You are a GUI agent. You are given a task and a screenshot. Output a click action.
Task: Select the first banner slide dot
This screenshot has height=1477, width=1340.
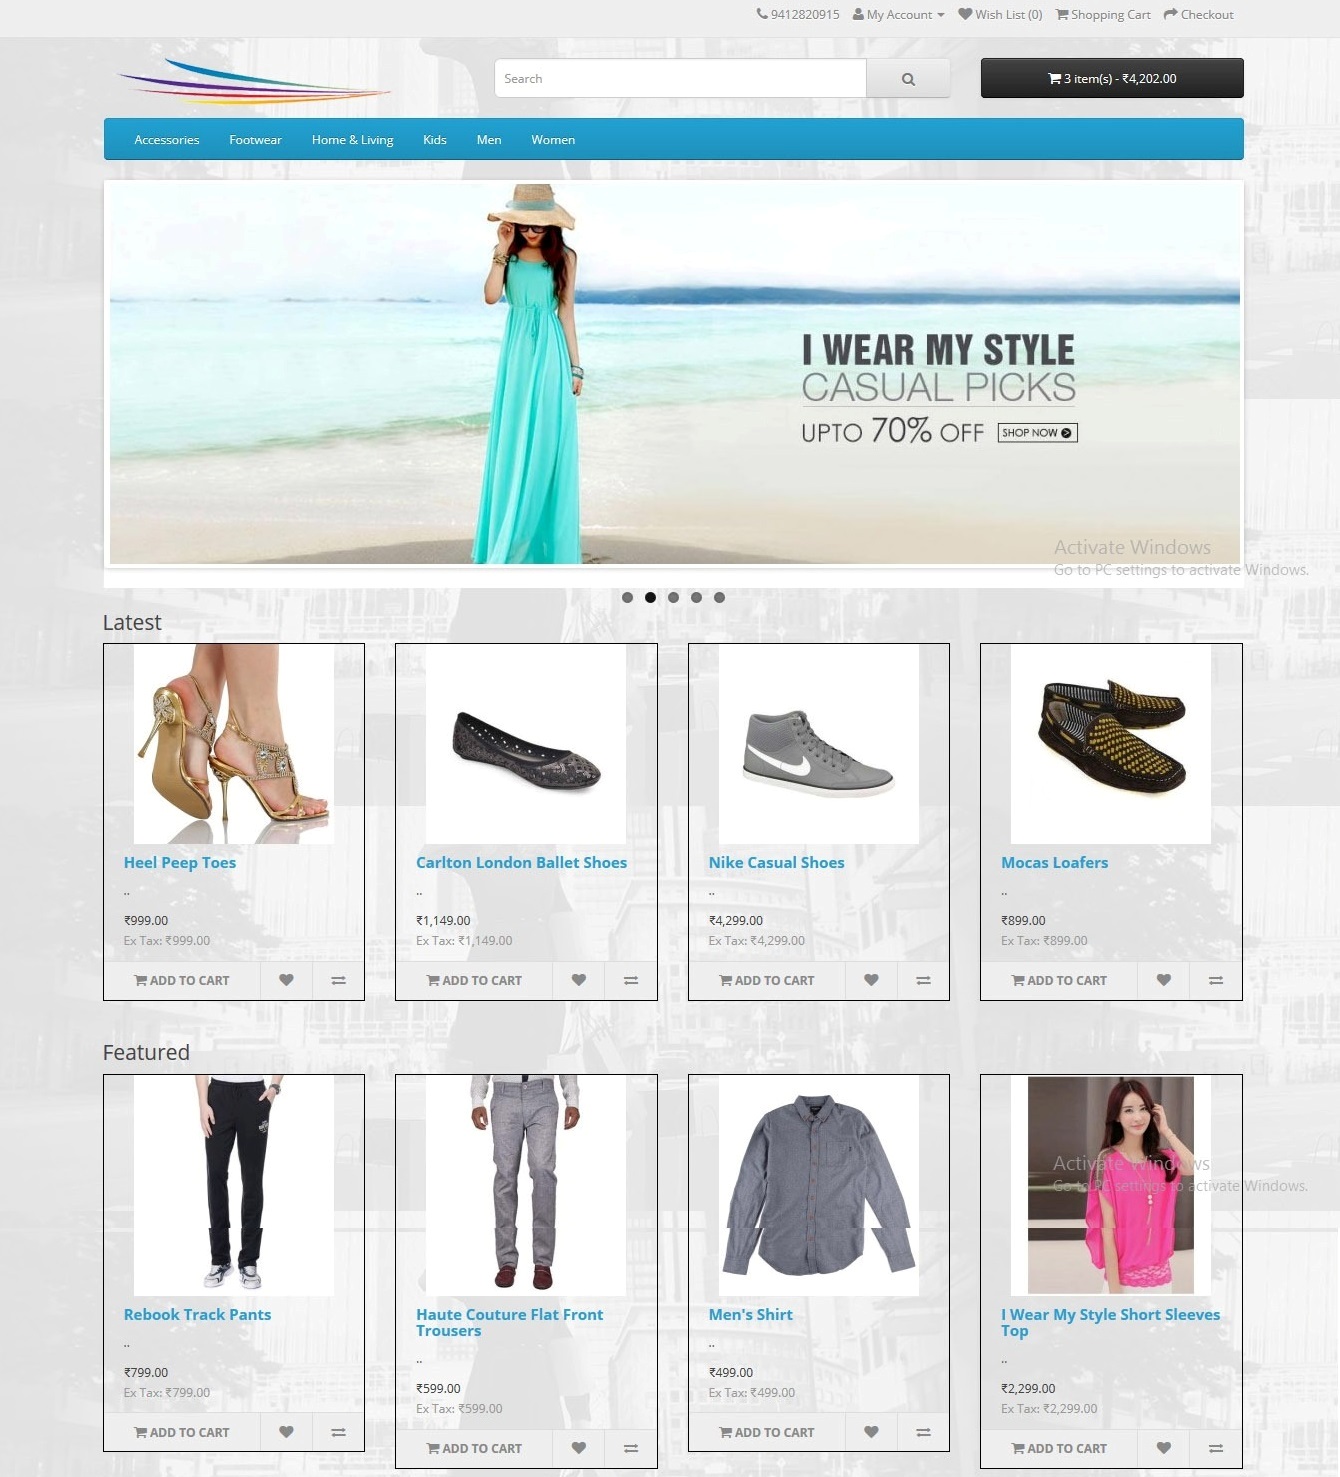(627, 597)
